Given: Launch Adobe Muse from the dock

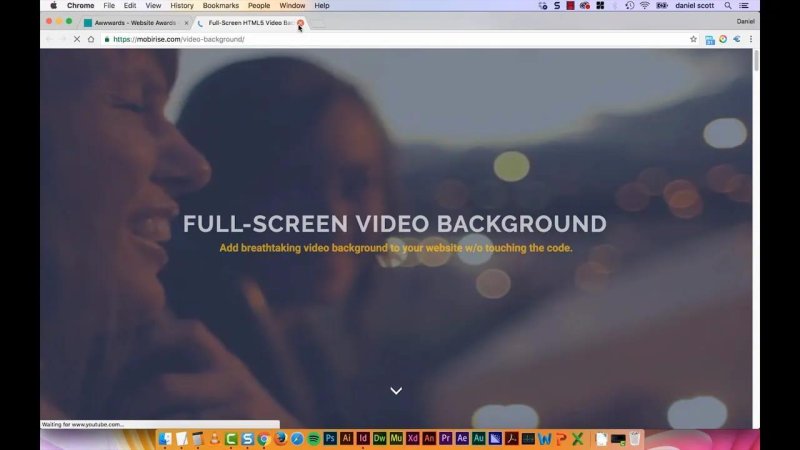Looking at the screenshot, I should [x=396, y=438].
